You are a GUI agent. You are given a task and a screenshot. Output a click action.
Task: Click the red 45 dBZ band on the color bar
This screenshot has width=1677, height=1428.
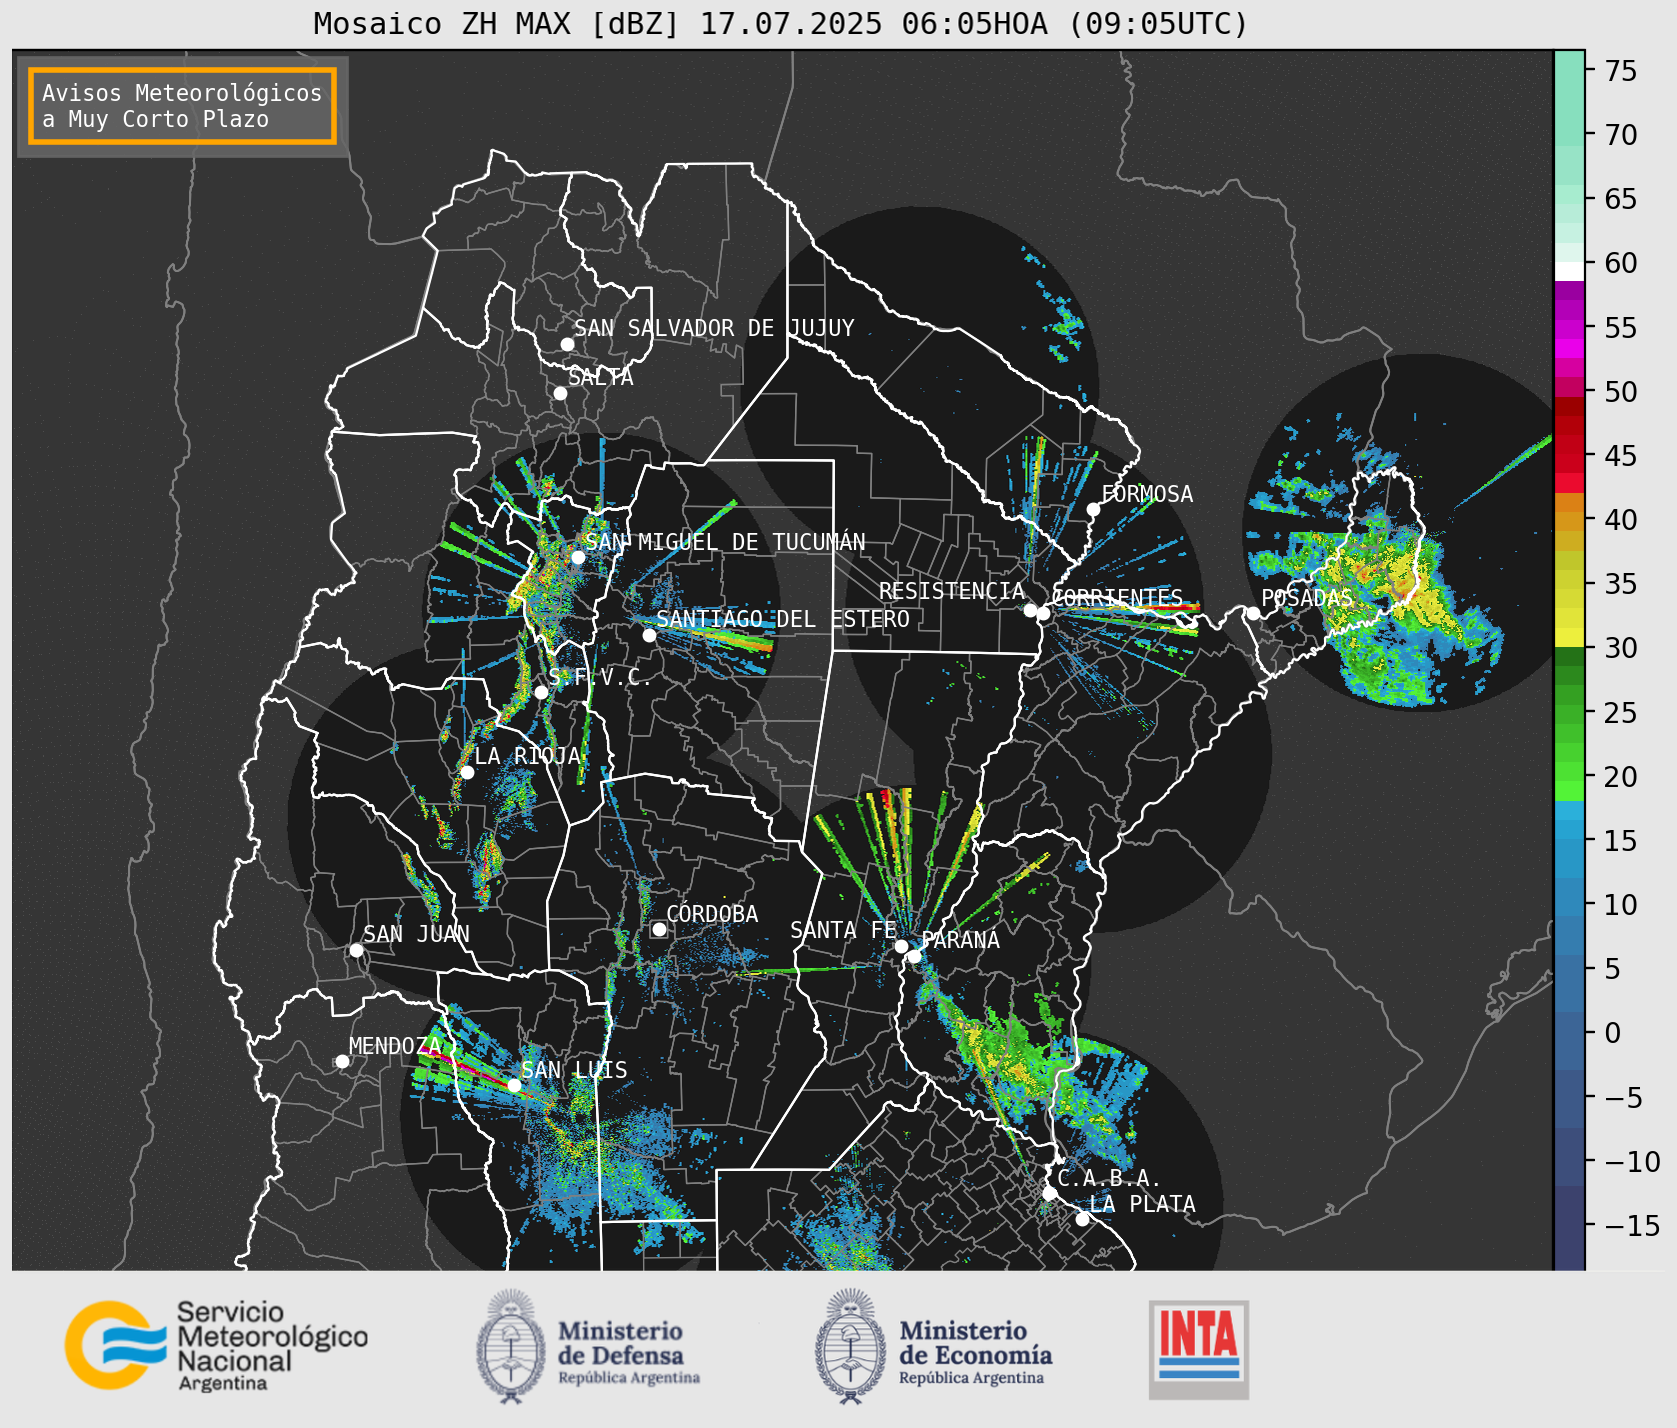point(1569,456)
